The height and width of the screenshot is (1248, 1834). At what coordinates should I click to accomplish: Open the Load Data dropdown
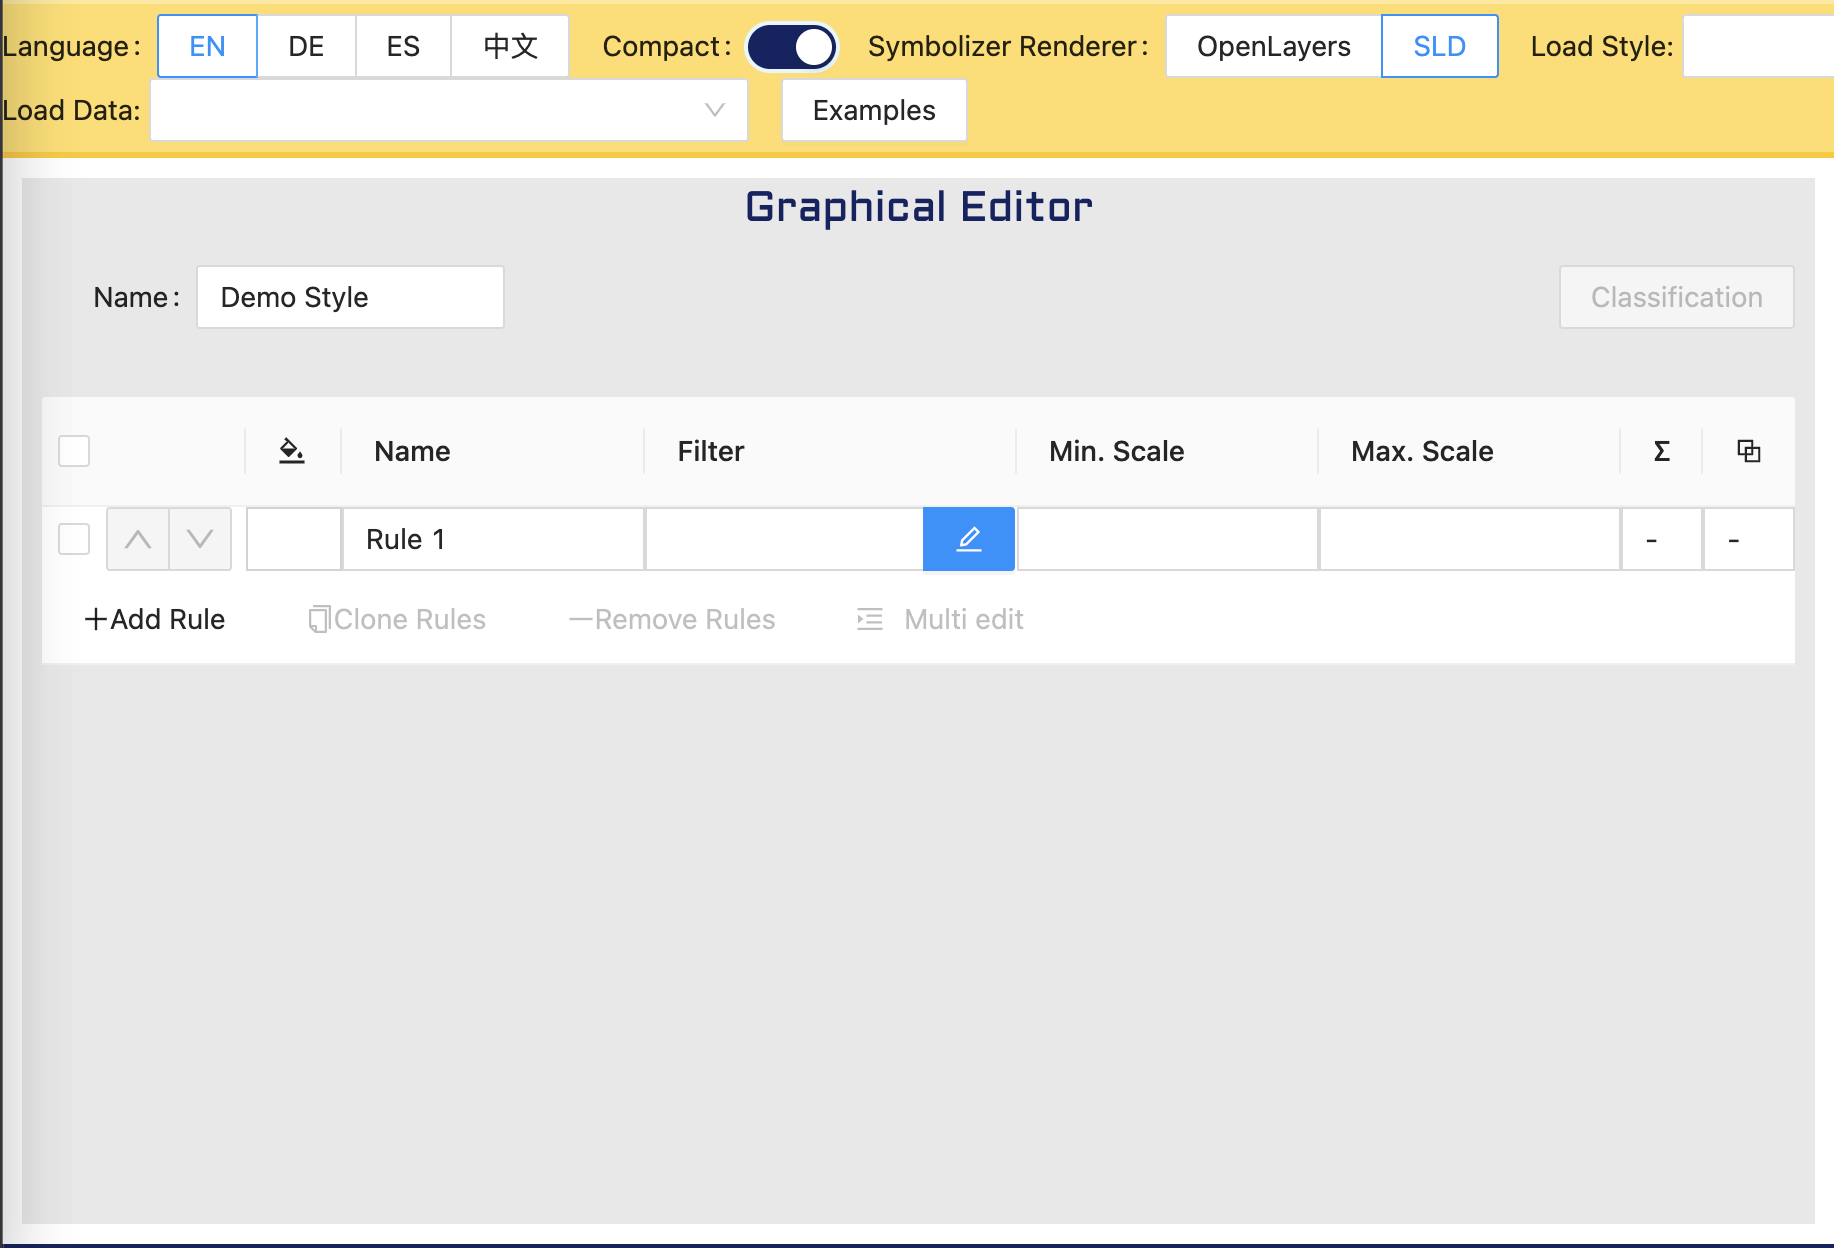(x=449, y=110)
